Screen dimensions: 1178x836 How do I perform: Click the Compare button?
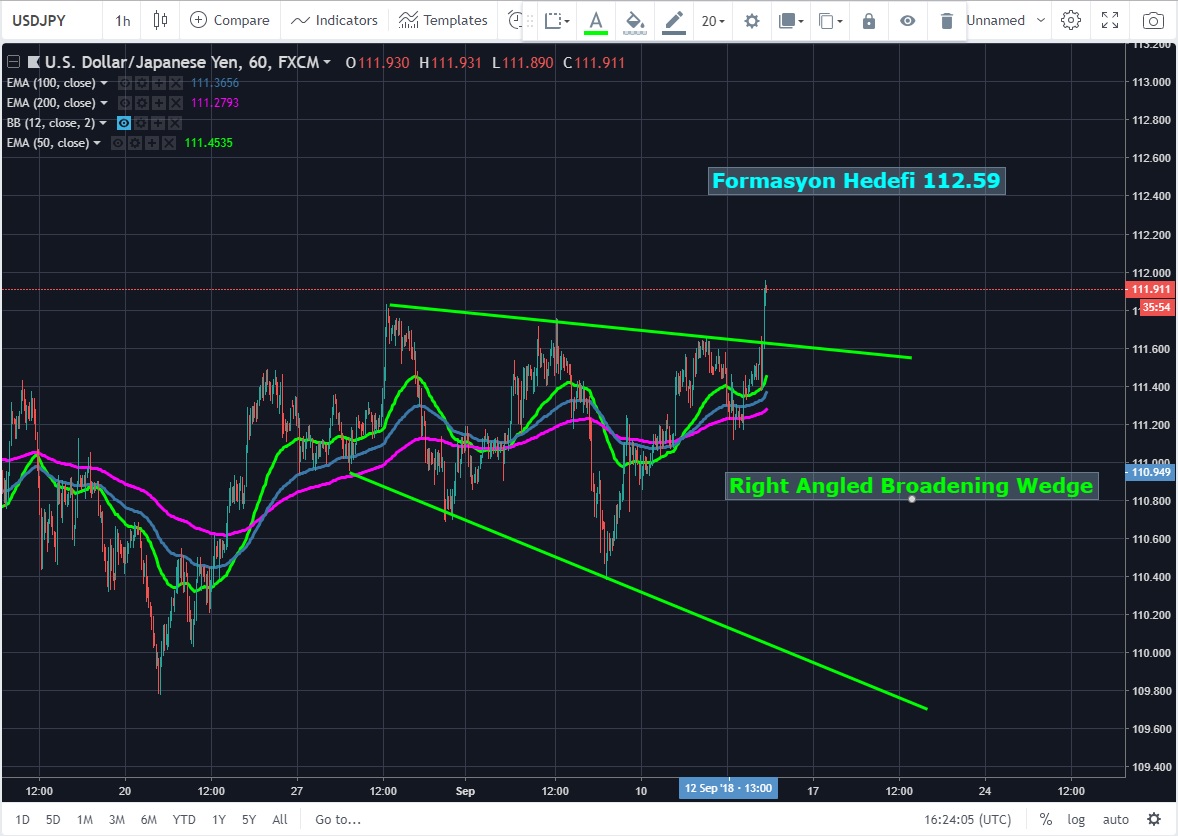coord(229,20)
